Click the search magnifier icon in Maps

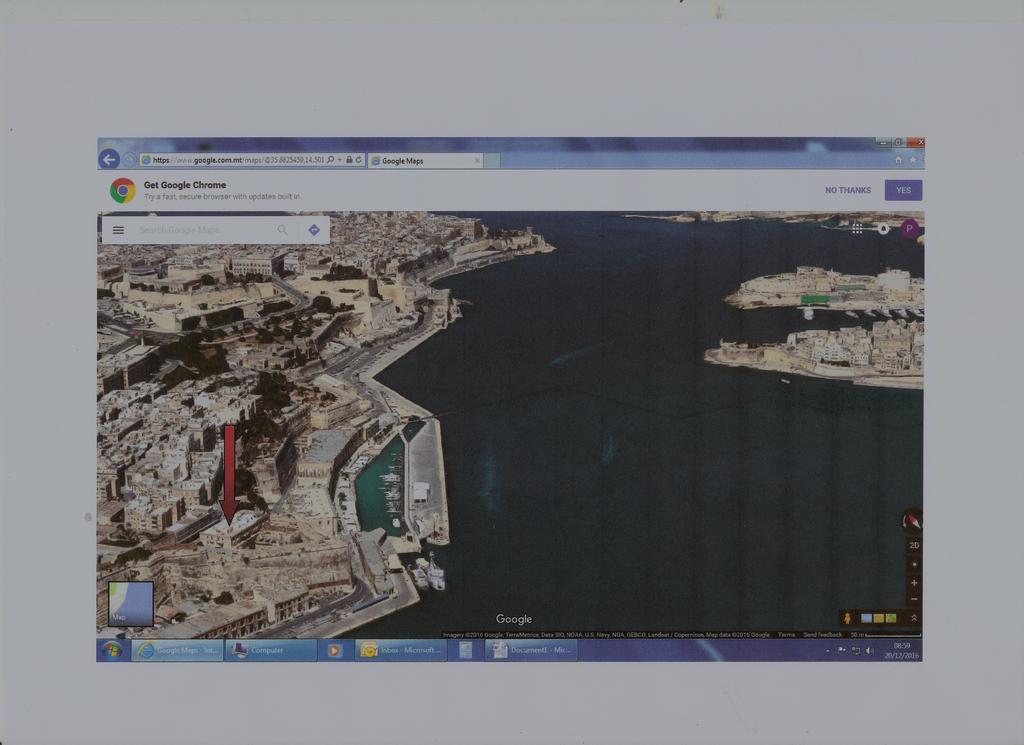click(x=282, y=230)
